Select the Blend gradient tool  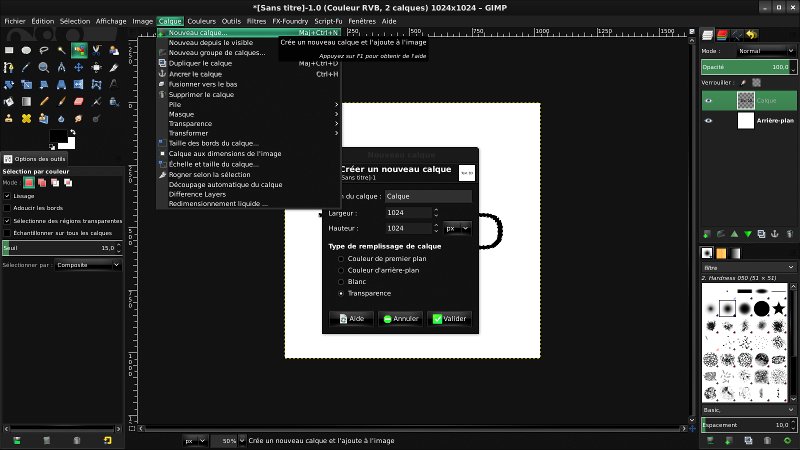27,102
